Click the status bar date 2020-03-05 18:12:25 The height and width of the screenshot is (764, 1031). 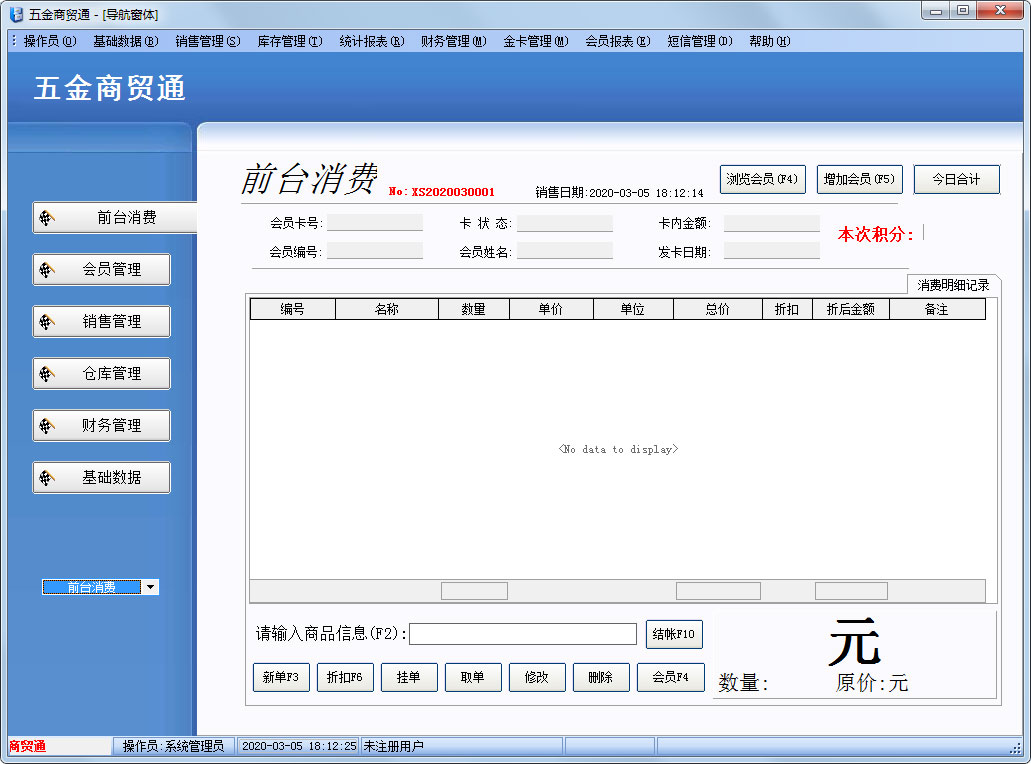pyautogui.click(x=299, y=746)
